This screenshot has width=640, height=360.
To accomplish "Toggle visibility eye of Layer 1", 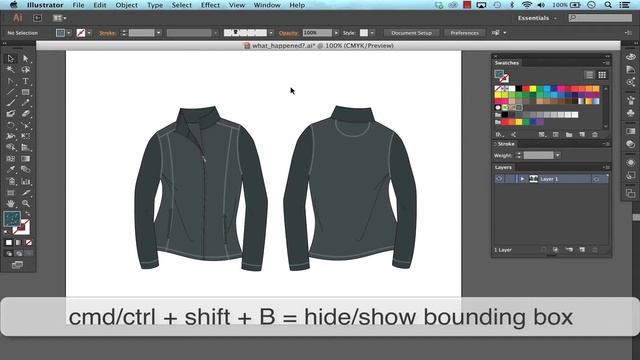I will [499, 179].
